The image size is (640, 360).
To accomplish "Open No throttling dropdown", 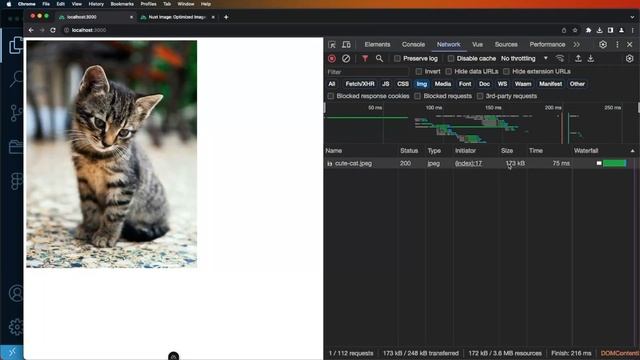I will tap(524, 59).
